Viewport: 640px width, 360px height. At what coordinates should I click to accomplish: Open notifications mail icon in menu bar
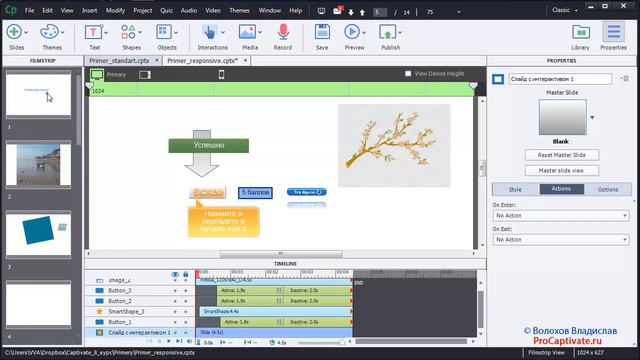pyautogui.click(x=338, y=11)
